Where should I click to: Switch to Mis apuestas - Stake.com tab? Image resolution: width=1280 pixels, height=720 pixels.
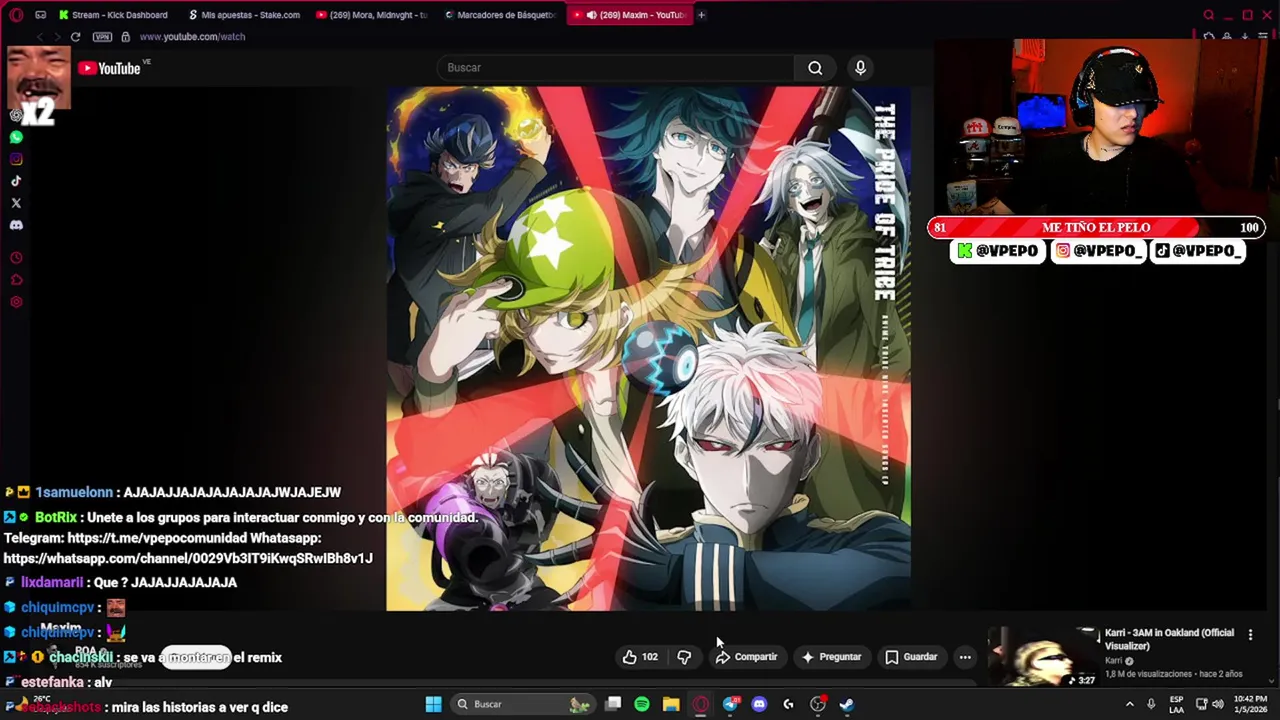point(244,15)
